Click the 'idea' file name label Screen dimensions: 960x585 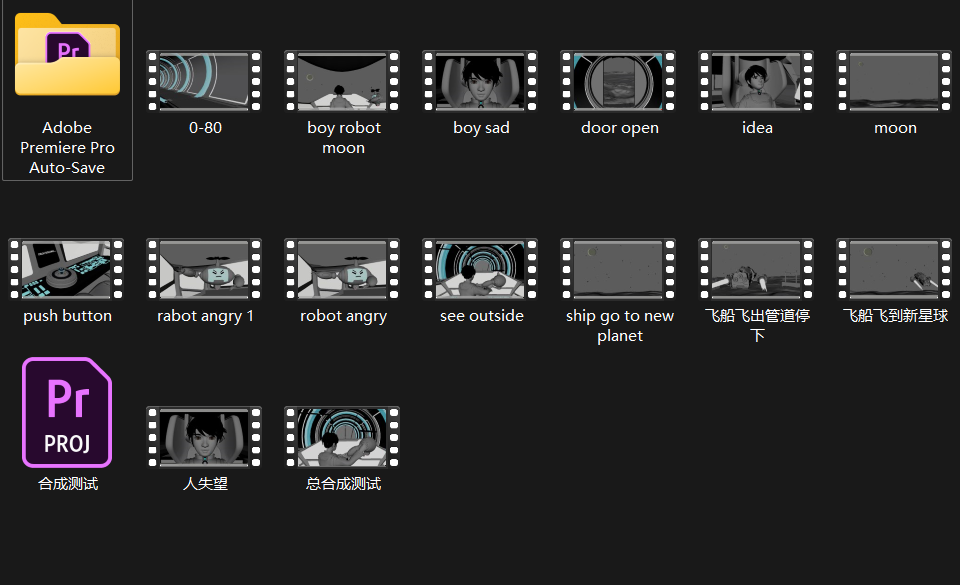click(x=757, y=128)
